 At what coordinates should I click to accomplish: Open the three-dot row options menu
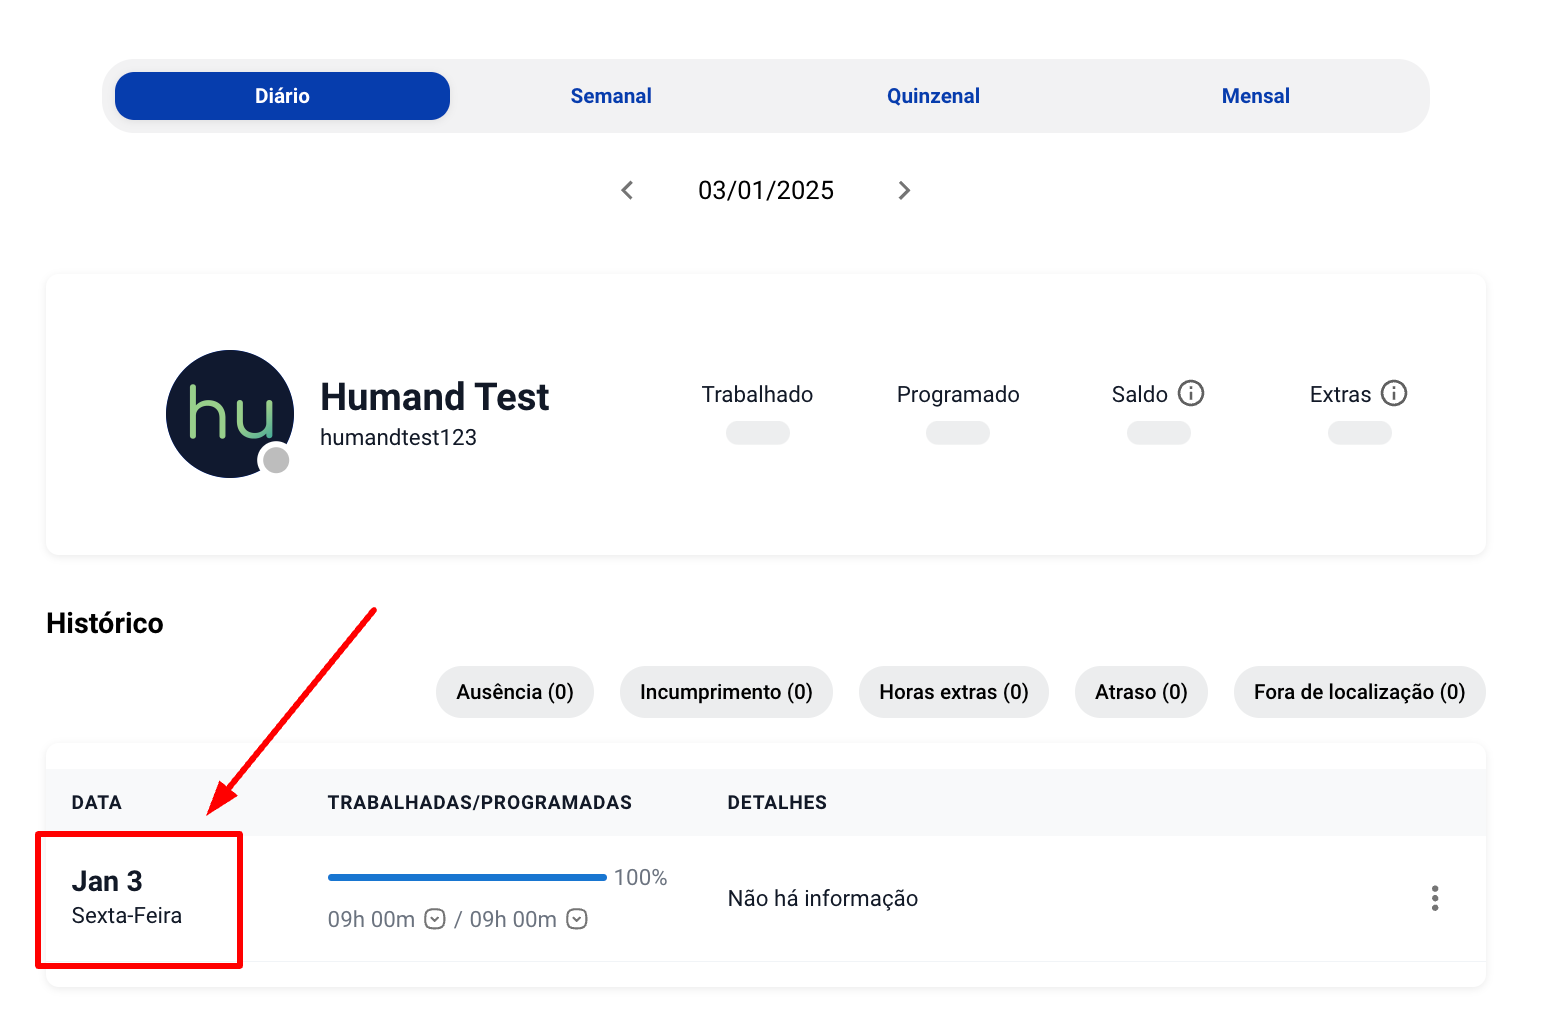(1435, 898)
